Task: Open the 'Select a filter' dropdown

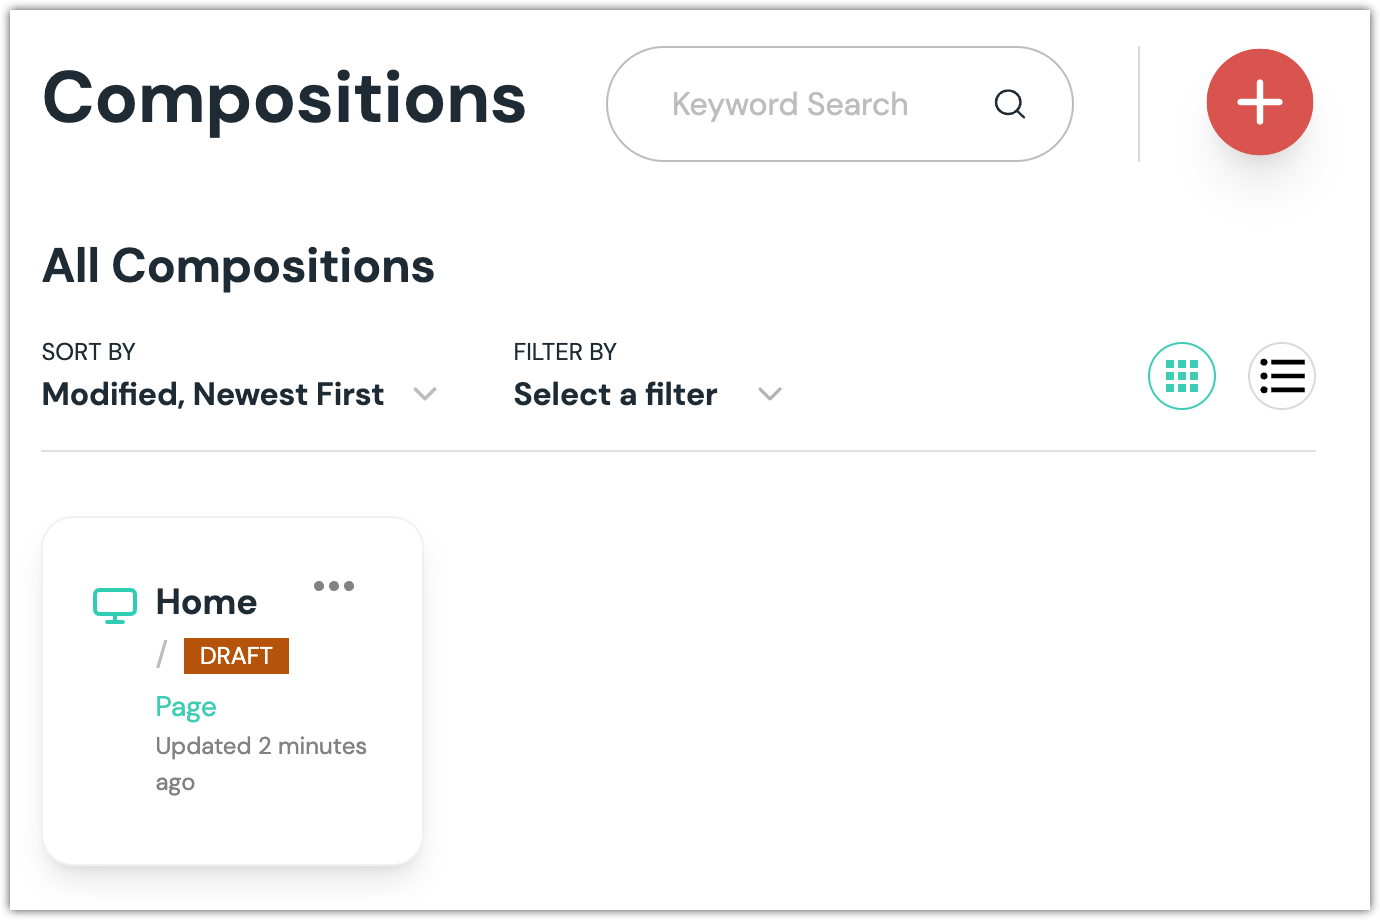Action: (x=615, y=394)
